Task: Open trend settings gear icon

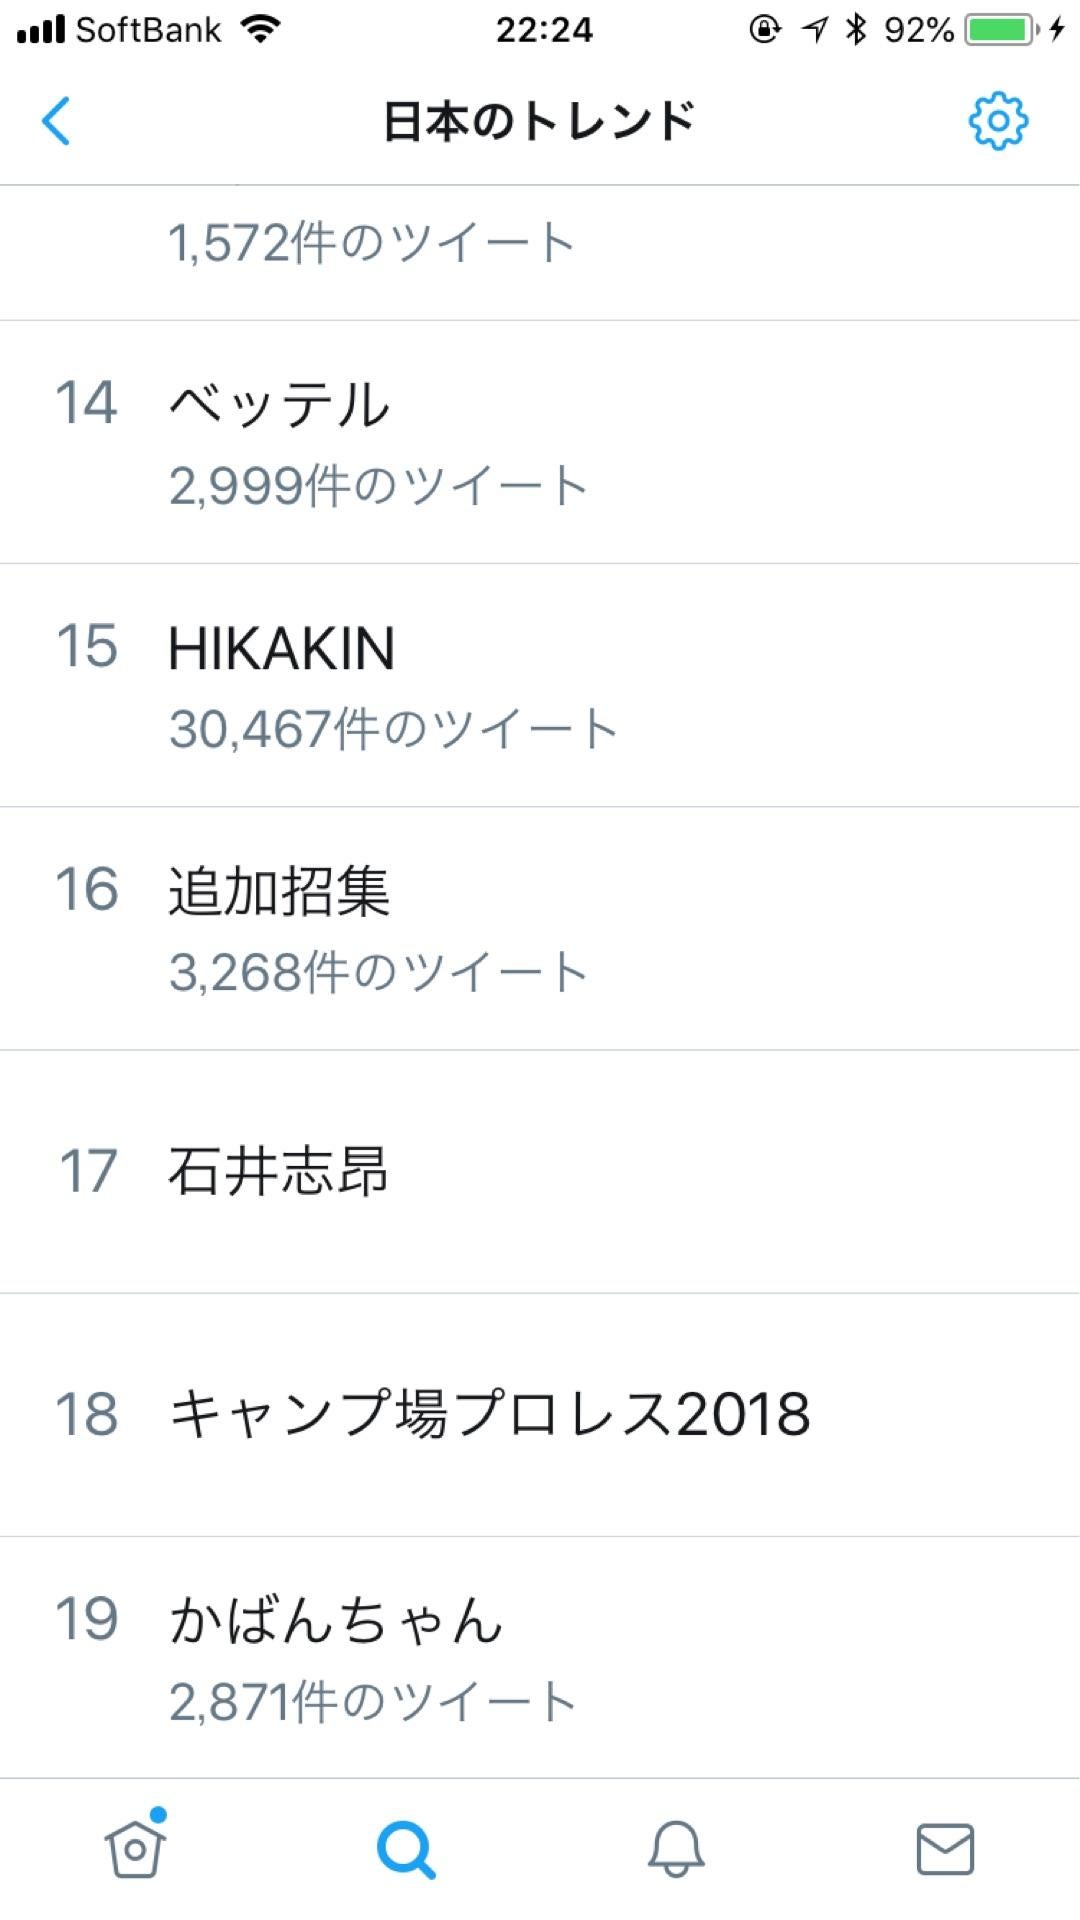Action: [x=998, y=121]
